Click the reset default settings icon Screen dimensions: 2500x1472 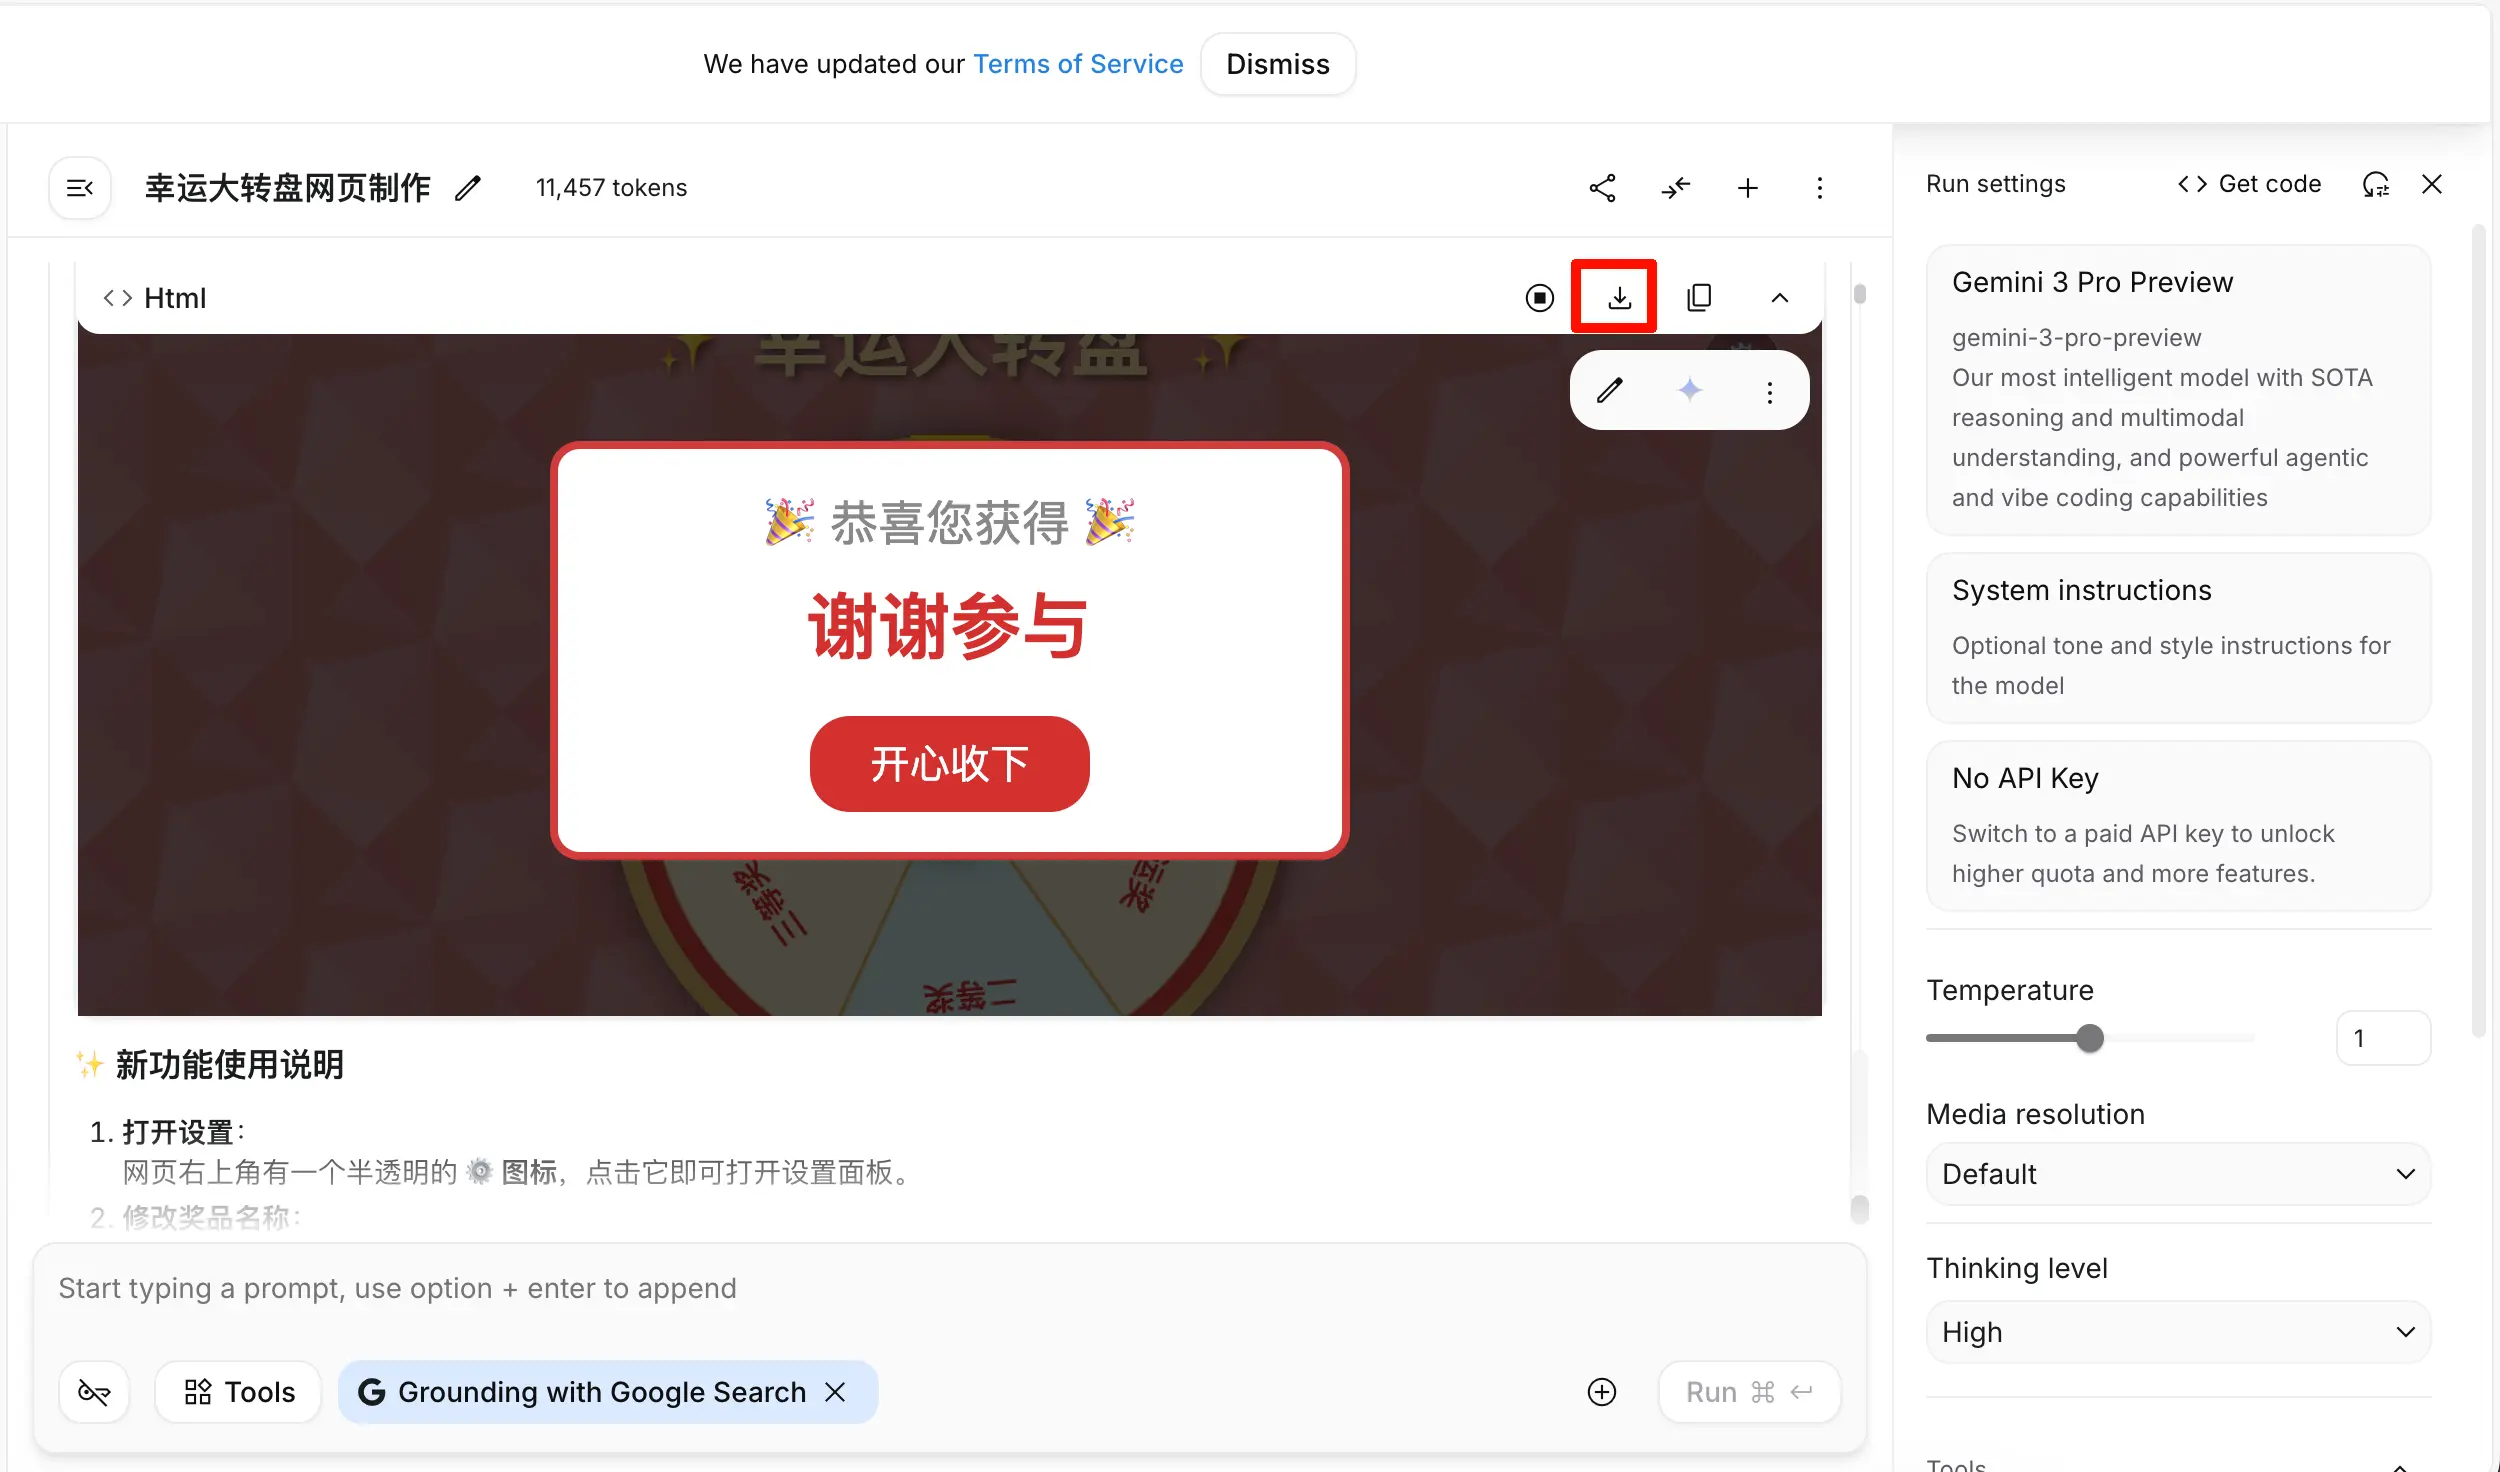pyautogui.click(x=2375, y=184)
